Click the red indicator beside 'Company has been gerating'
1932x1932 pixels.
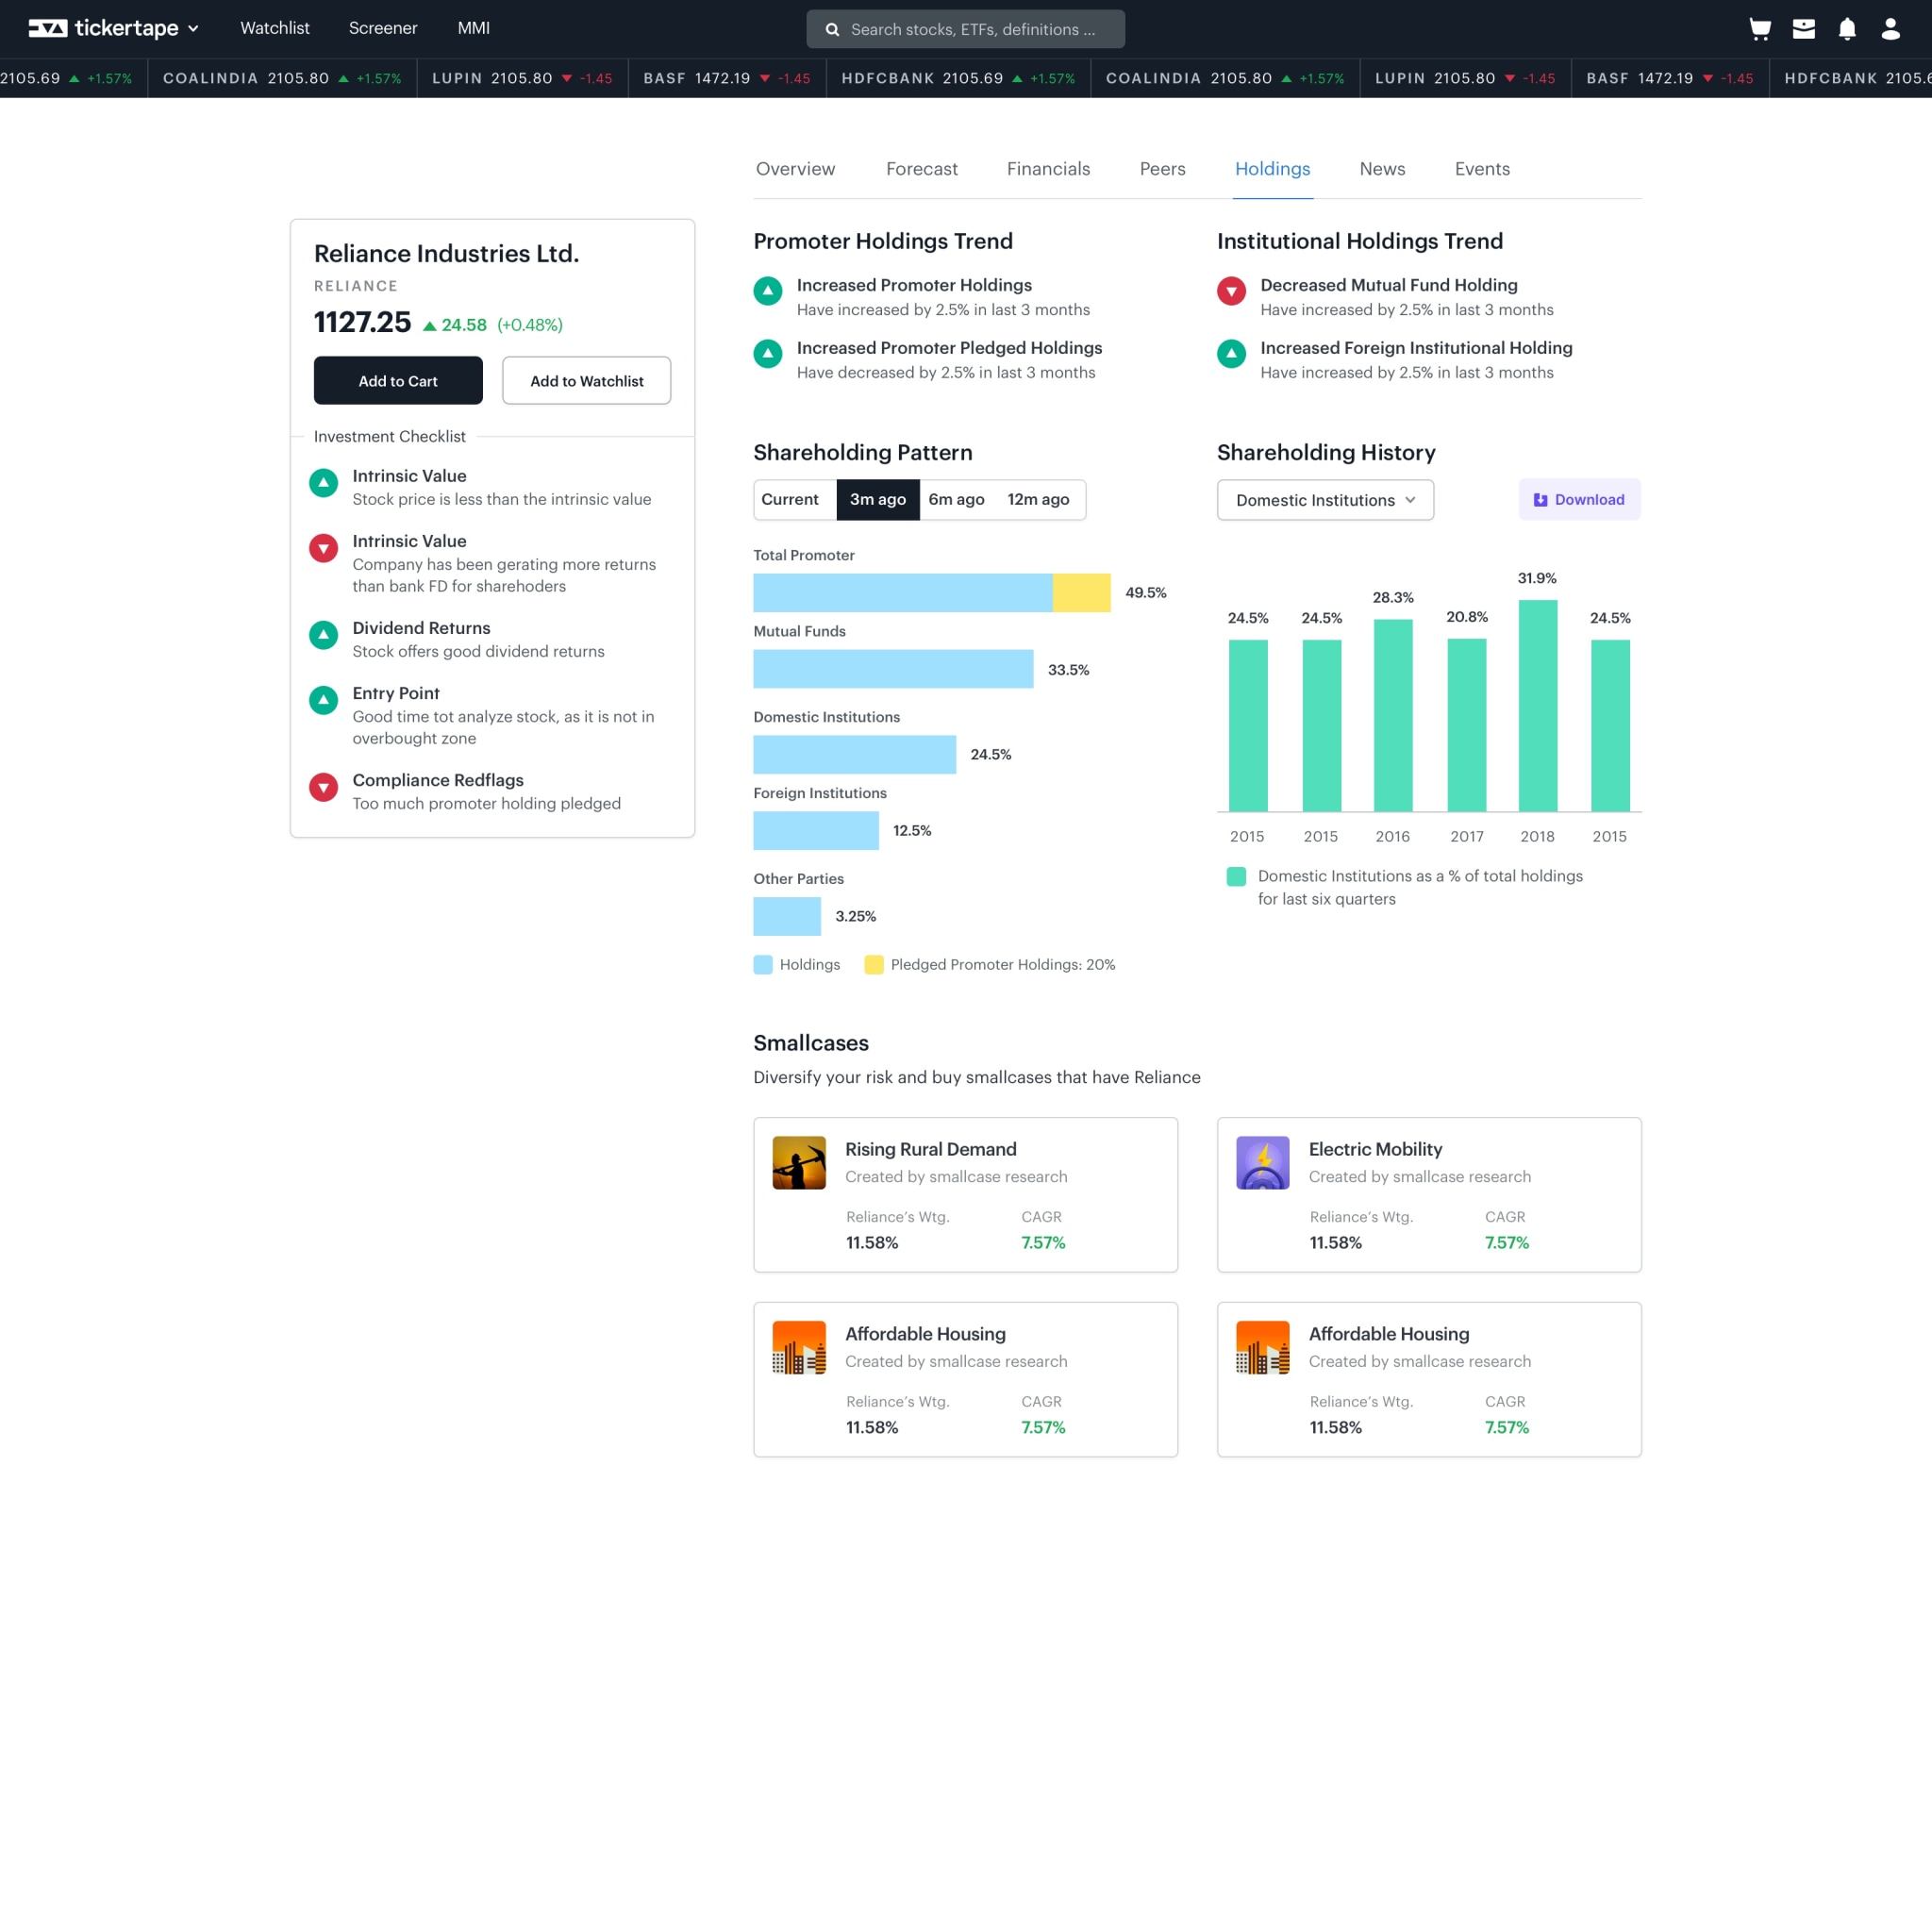[x=323, y=548]
